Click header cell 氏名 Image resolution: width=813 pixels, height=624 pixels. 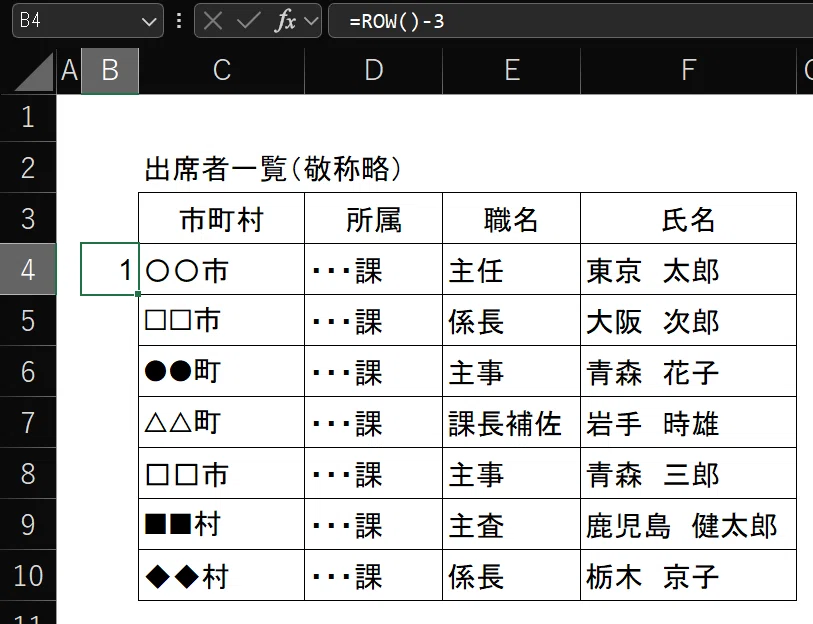pyautogui.click(x=688, y=218)
